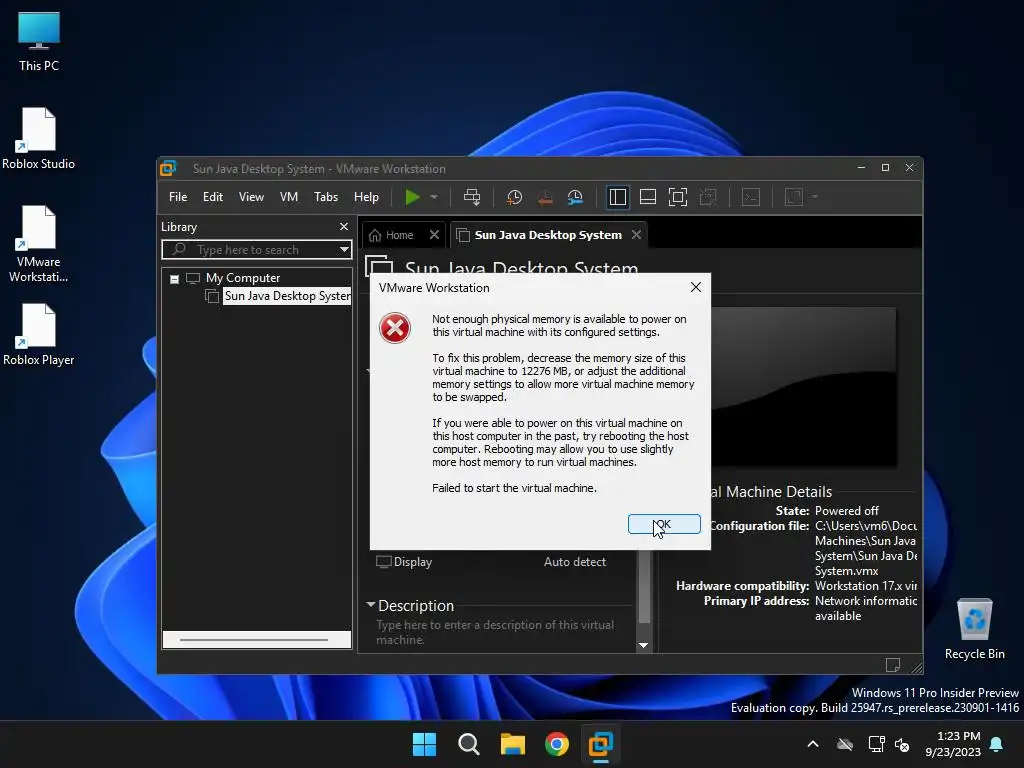Screen dimensions: 1024x768
Task: Click the VMware Workstation taskbar icon
Action: click(x=600, y=744)
